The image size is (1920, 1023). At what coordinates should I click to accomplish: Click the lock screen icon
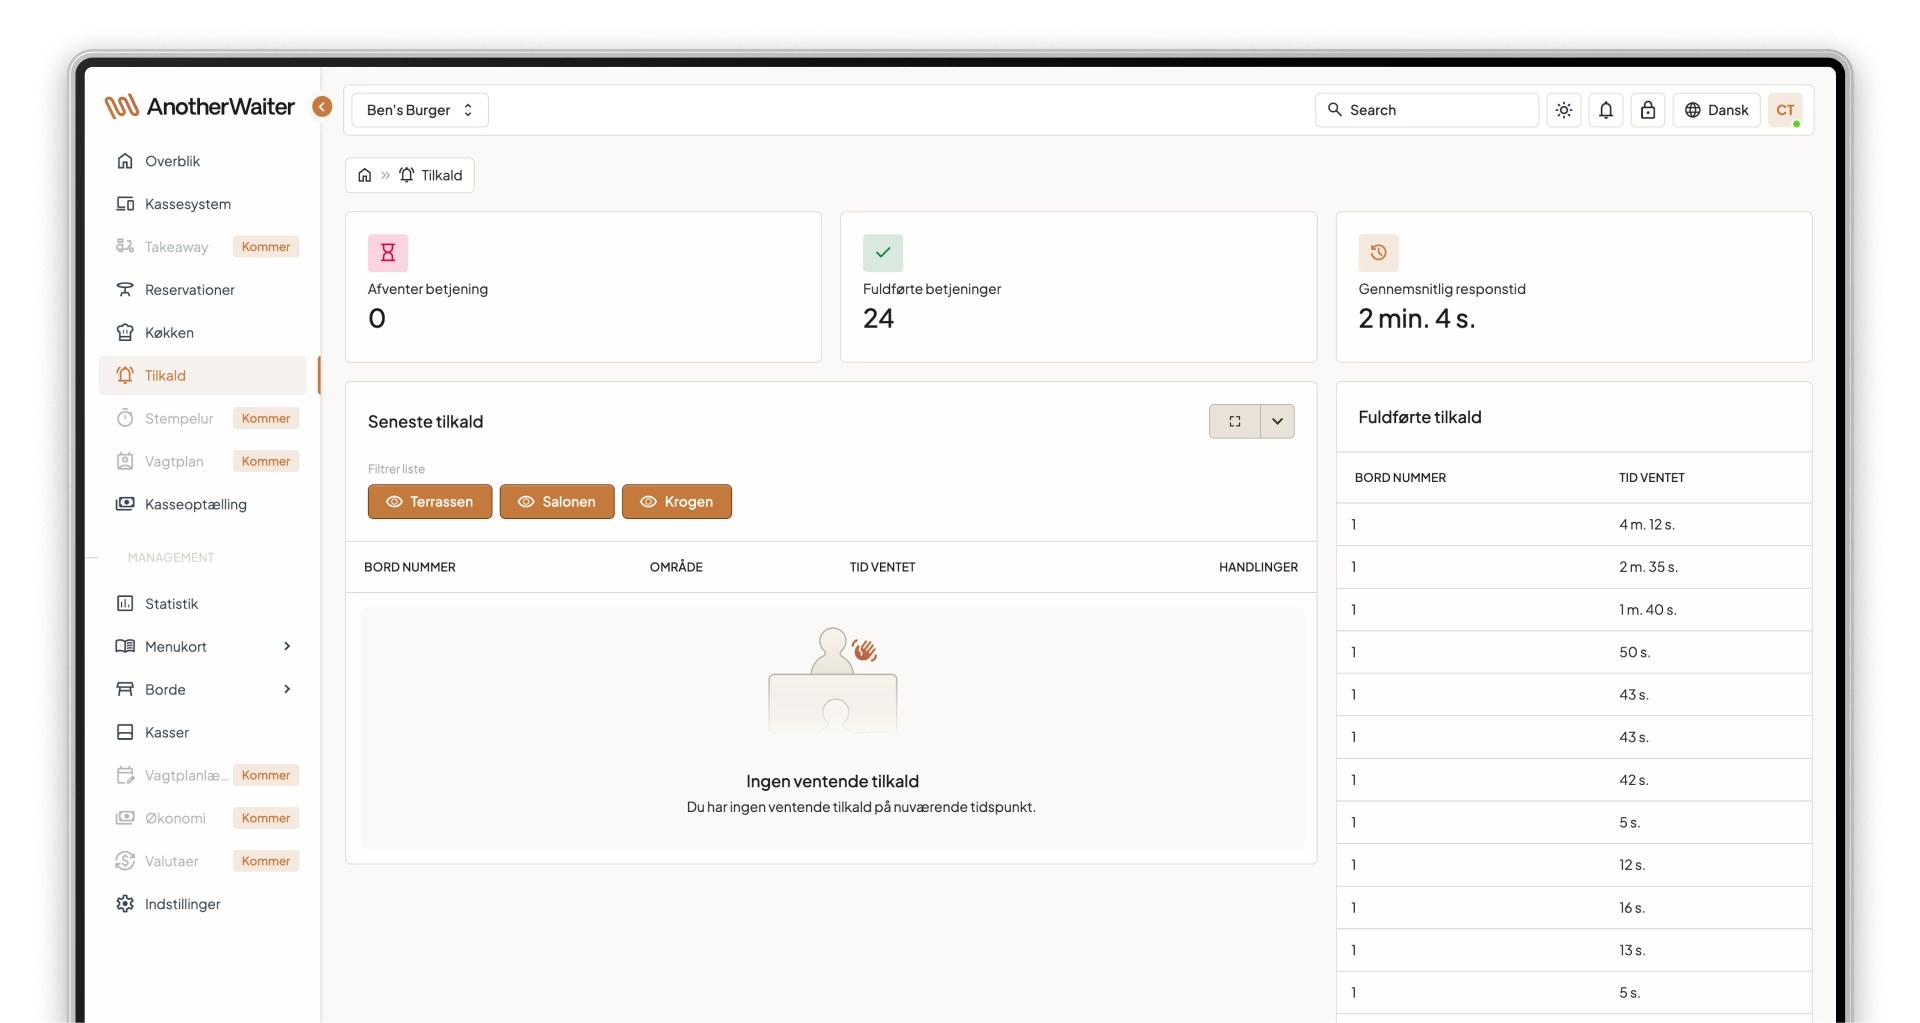[x=1648, y=110]
